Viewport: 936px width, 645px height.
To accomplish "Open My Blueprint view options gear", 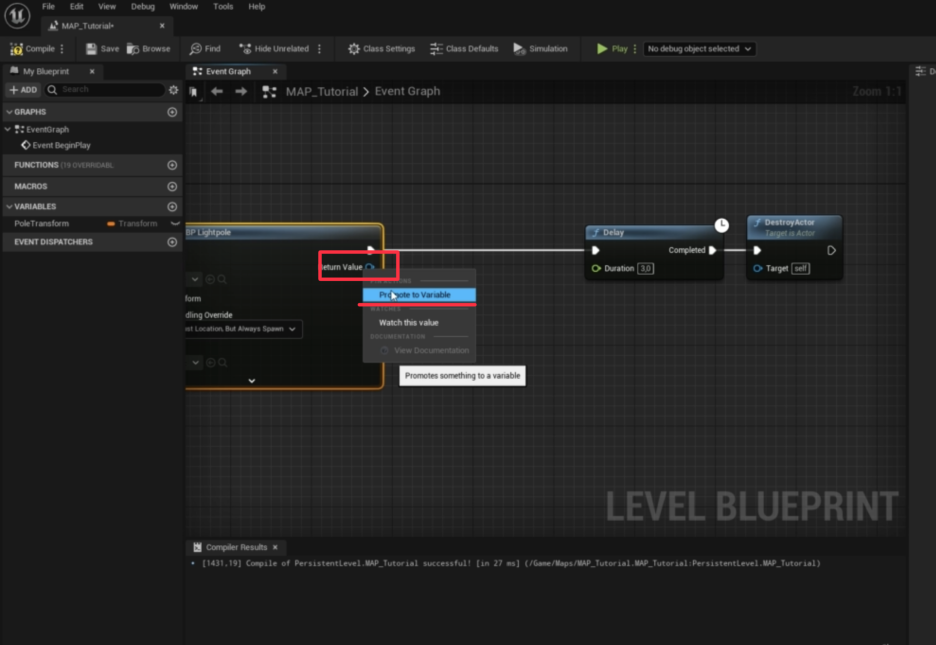I will (173, 90).
